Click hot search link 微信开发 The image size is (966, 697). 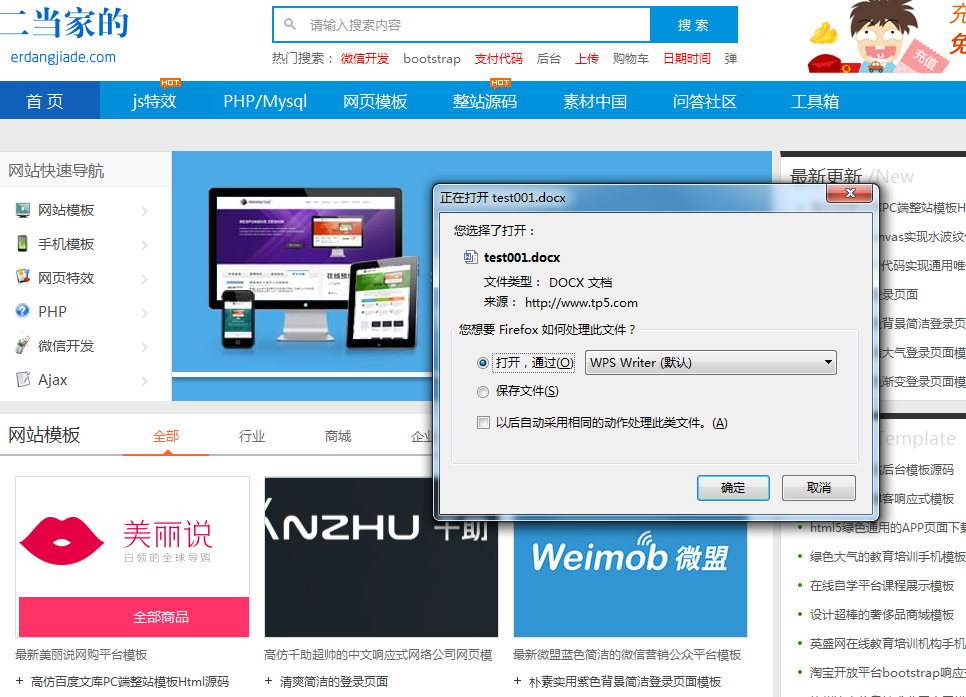coord(365,59)
